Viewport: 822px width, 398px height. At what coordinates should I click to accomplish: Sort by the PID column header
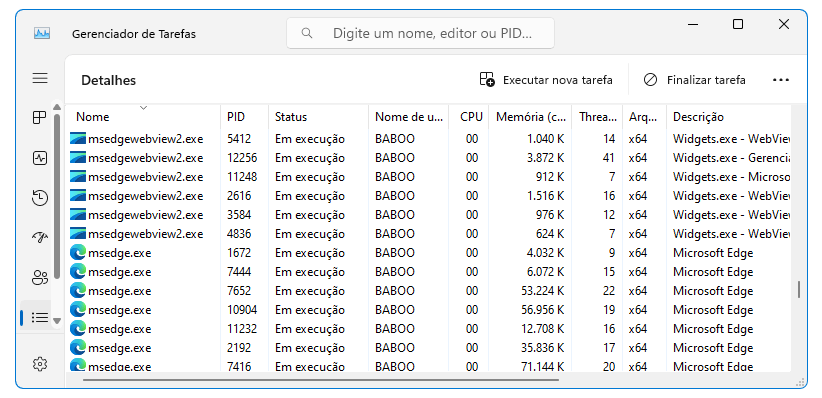coord(244,117)
